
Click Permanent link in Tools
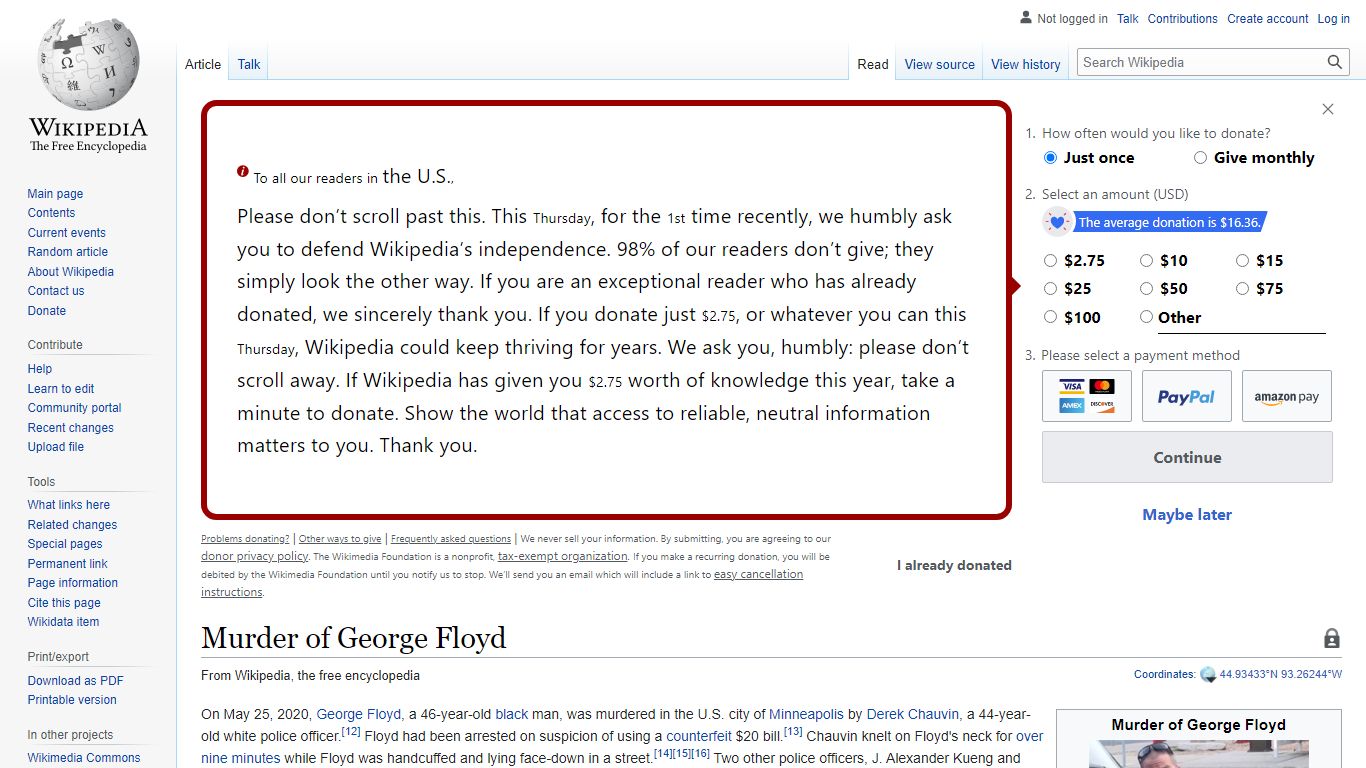[67, 564]
